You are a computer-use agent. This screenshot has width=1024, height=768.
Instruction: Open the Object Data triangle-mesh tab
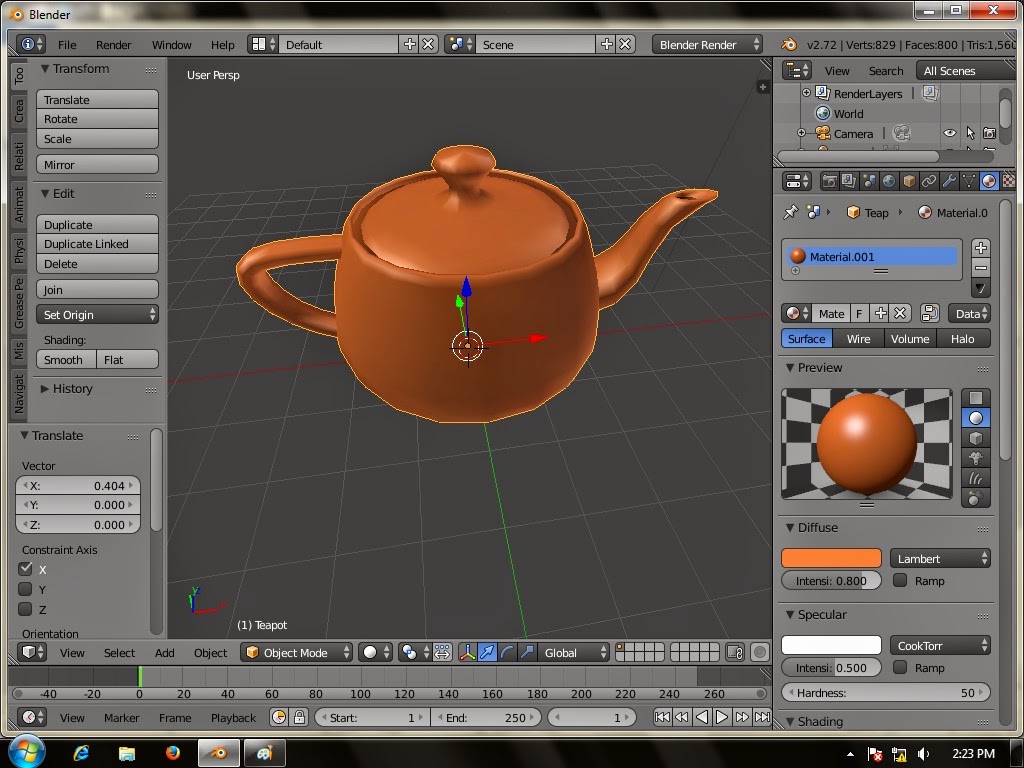[x=969, y=181]
